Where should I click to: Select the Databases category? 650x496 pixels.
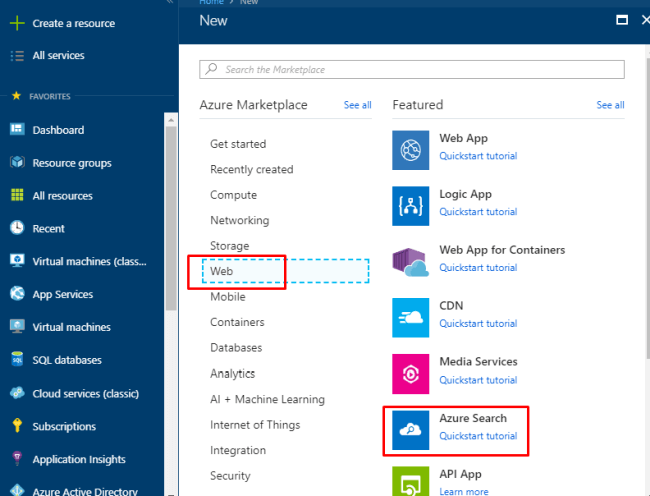[236, 347]
